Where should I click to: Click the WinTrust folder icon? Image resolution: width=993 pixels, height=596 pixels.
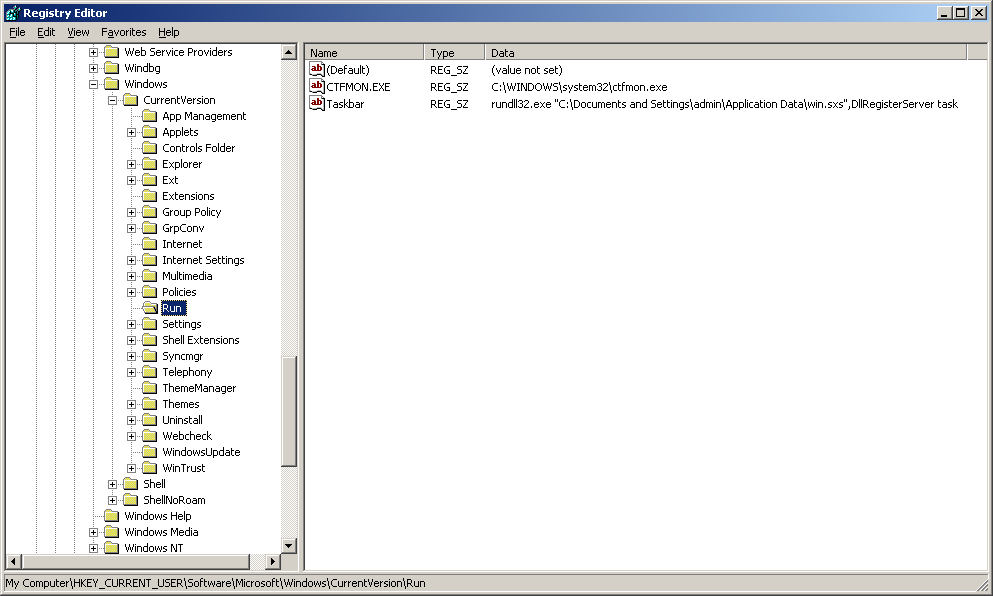click(150, 468)
